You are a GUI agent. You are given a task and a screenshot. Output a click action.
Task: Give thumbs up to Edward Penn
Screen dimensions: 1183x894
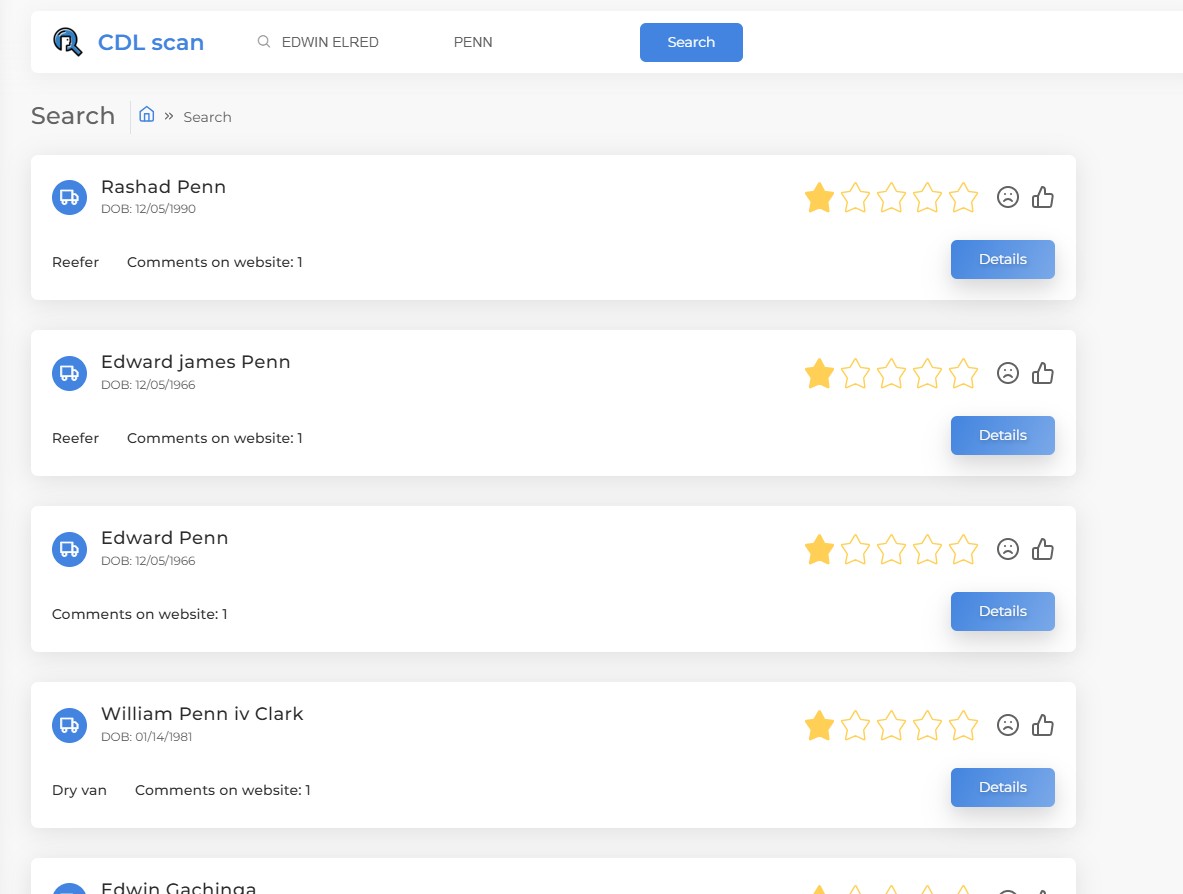pyautogui.click(x=1043, y=548)
